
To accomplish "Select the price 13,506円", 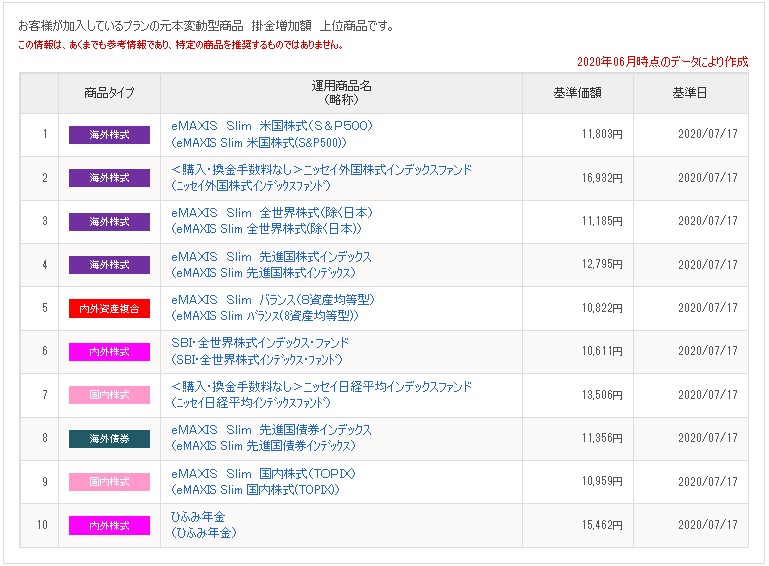I will [602, 394].
